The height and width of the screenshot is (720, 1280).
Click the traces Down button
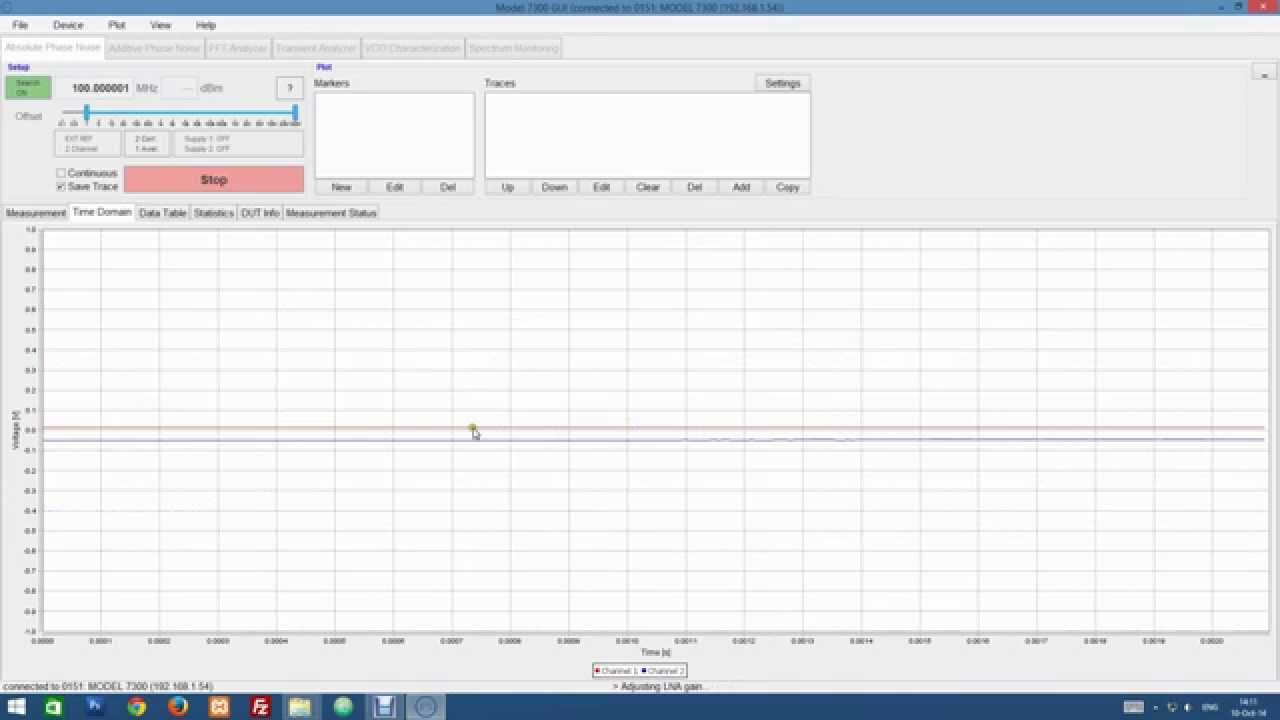click(x=554, y=187)
